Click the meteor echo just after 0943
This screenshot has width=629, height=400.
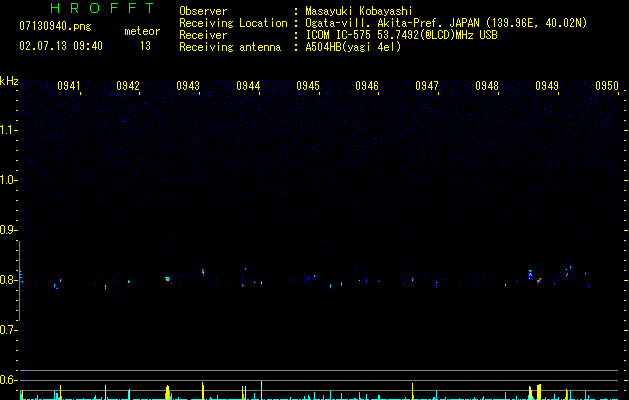coord(203,272)
